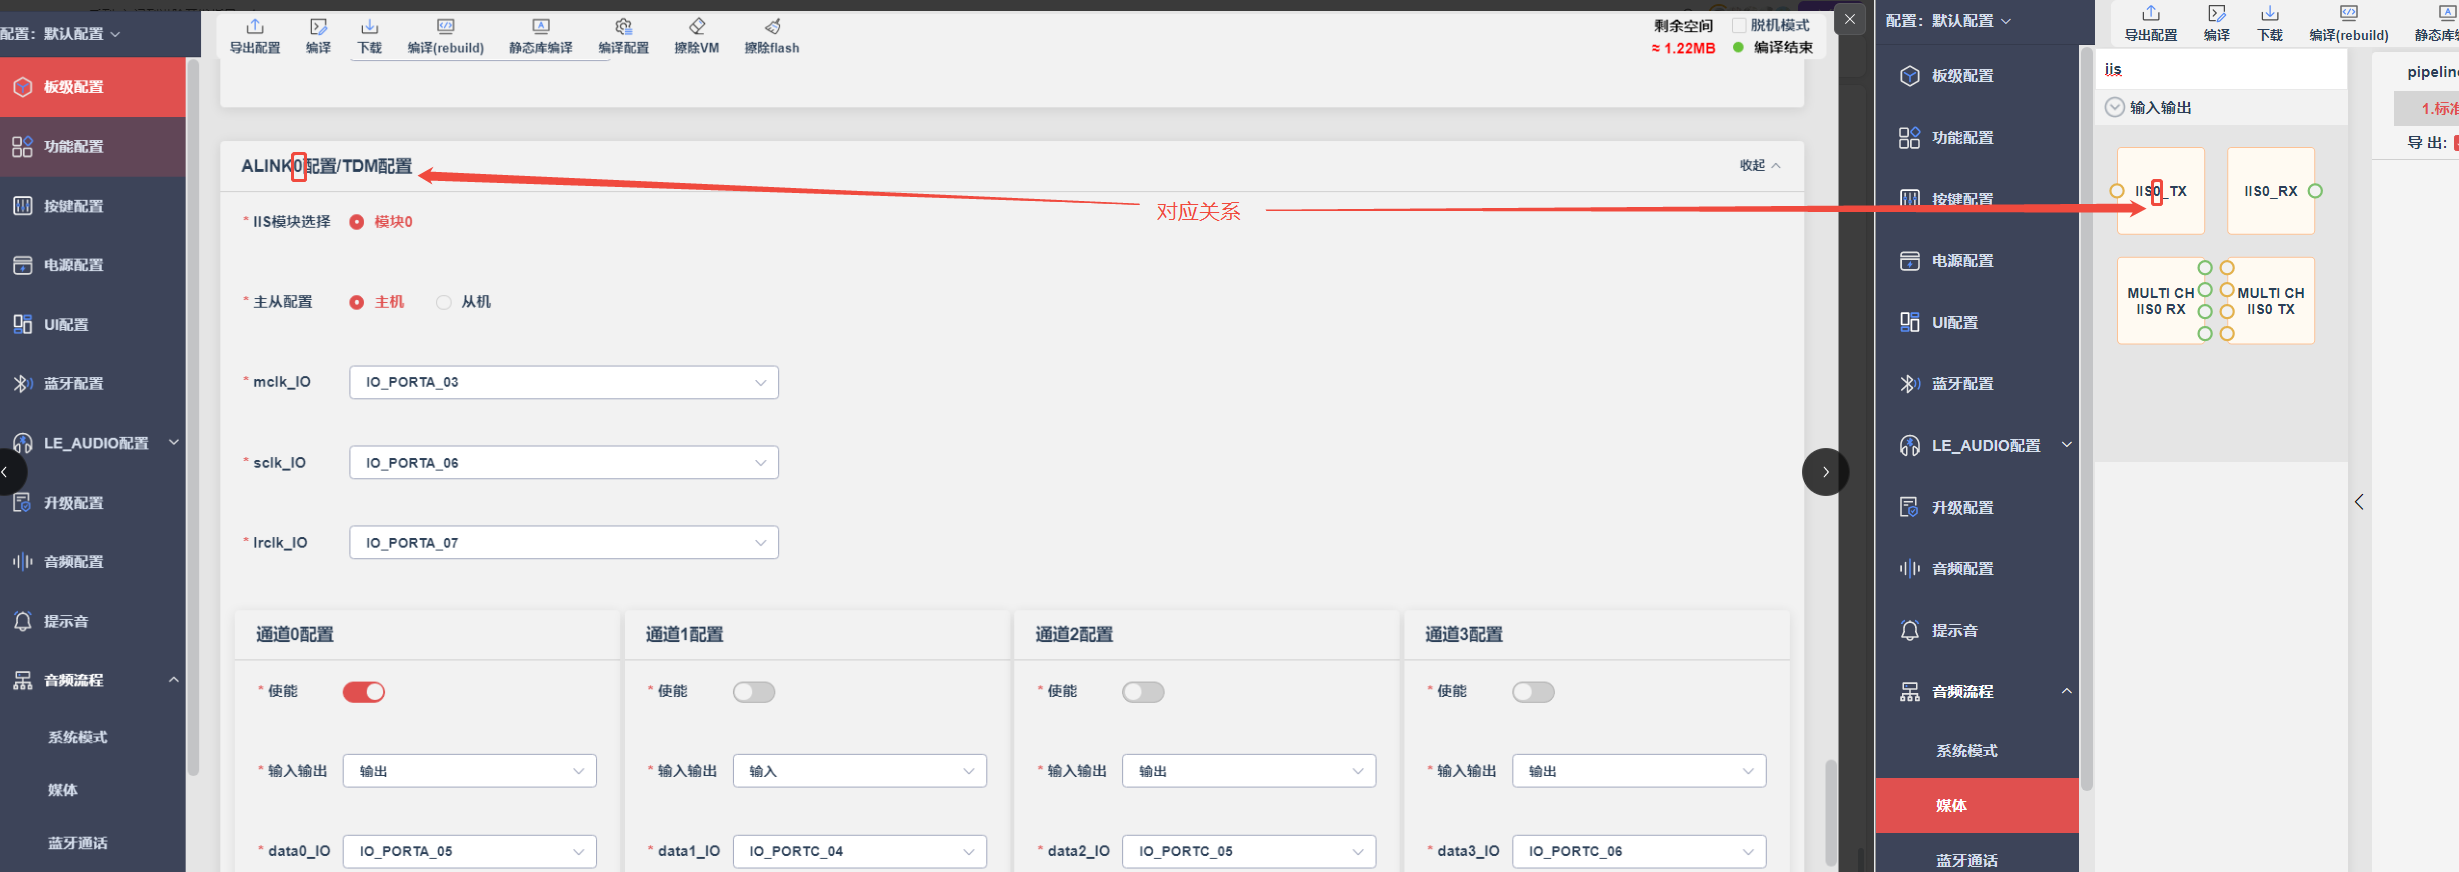Click 导出配置 icon in ALINK0 config window
Screen dimensions: 2459x872
(x=255, y=27)
